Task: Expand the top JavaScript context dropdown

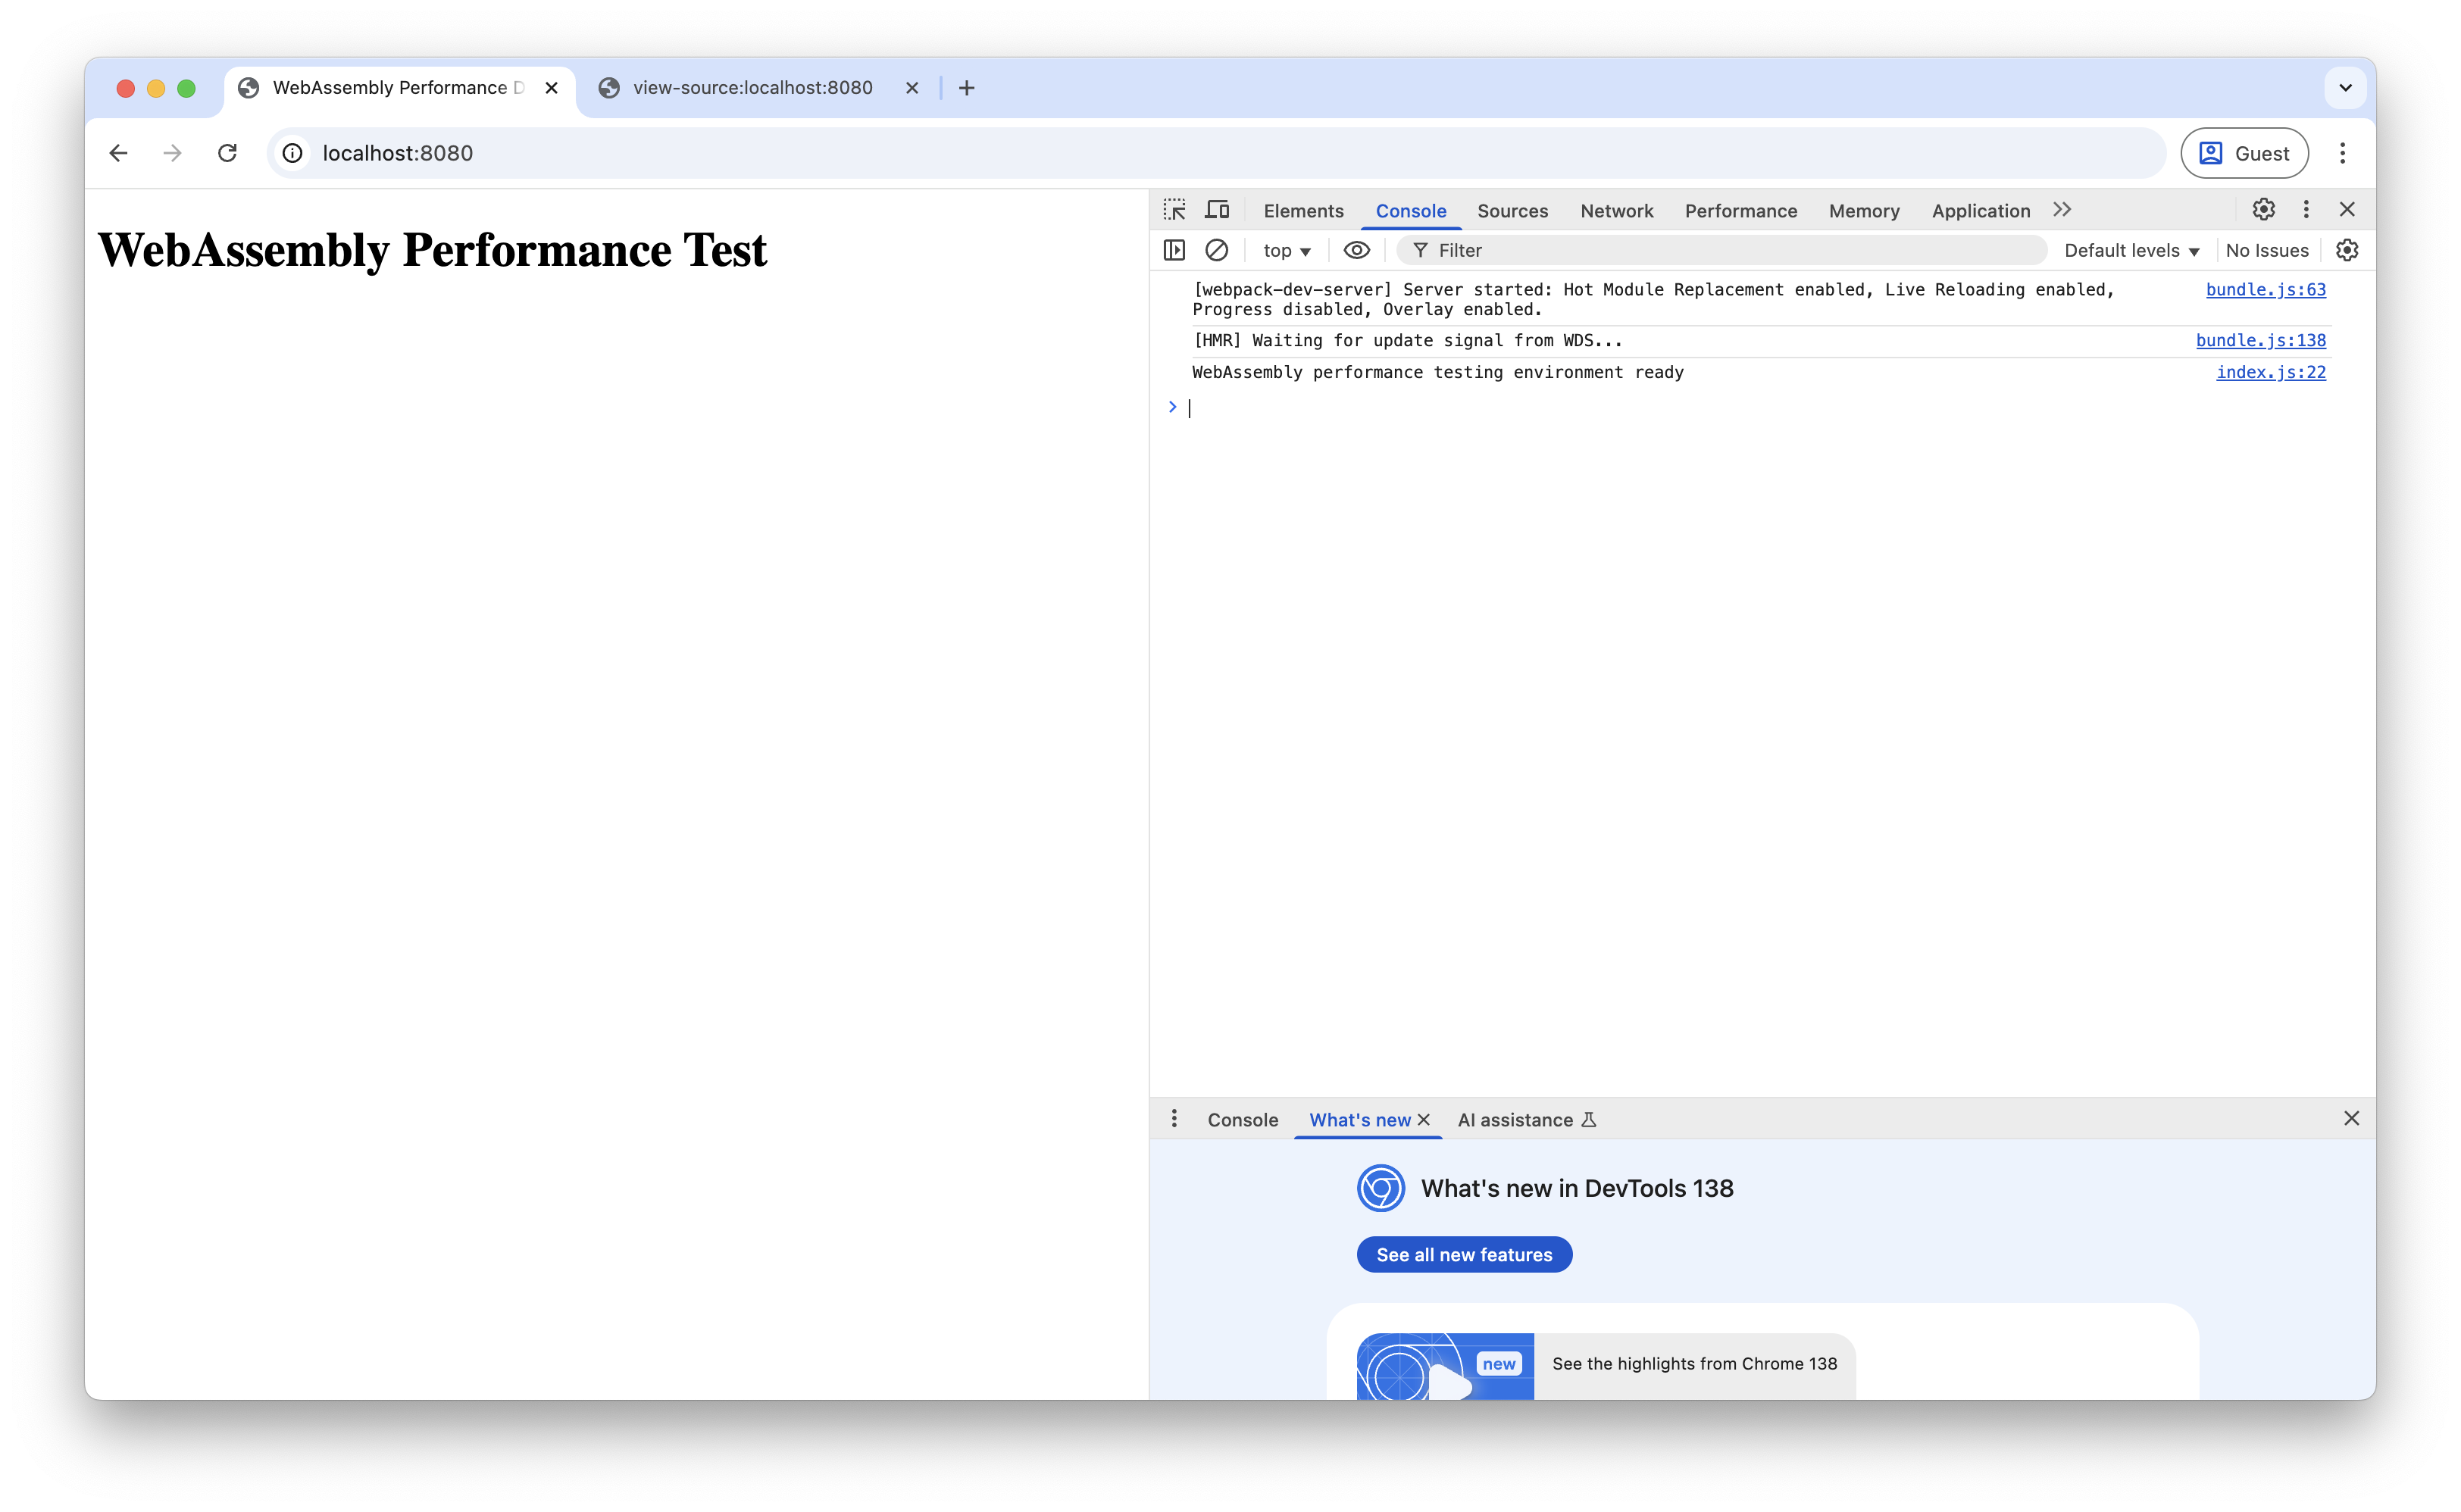Action: click(1286, 251)
